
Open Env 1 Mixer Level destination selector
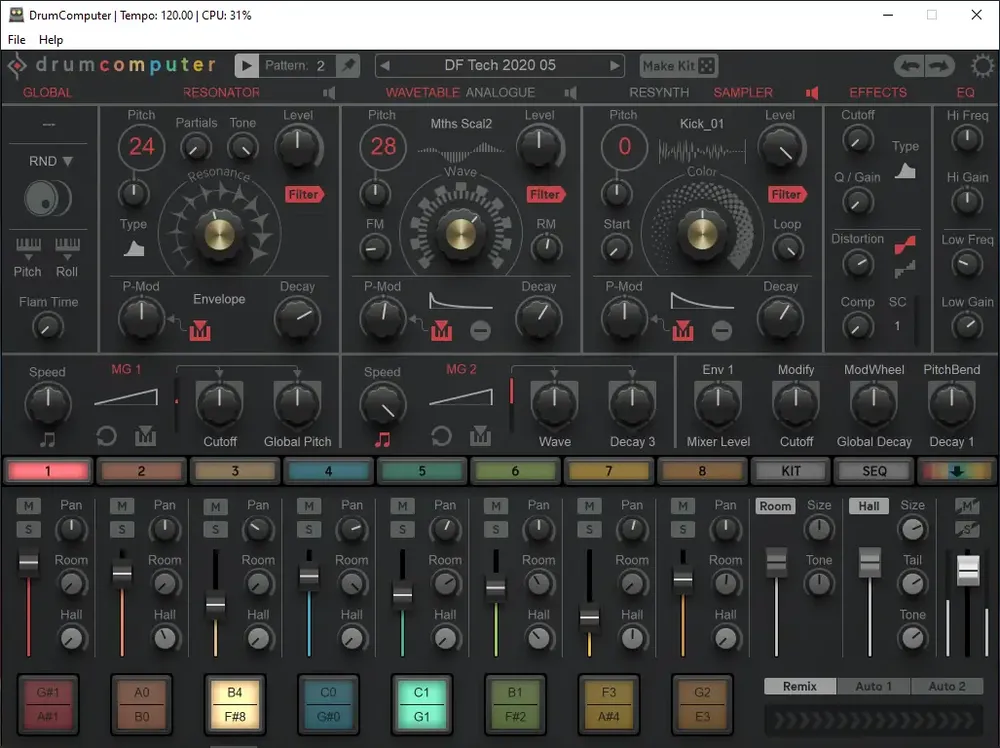(x=718, y=441)
